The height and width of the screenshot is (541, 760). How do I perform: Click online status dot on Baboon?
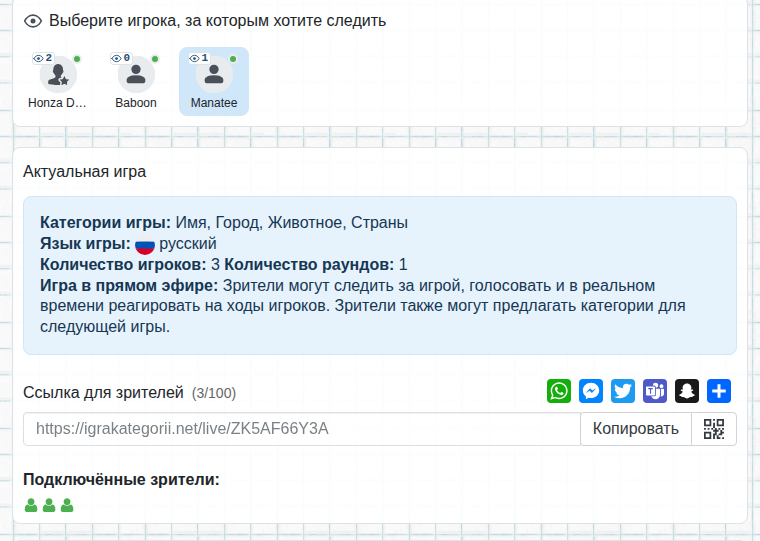(x=155, y=59)
